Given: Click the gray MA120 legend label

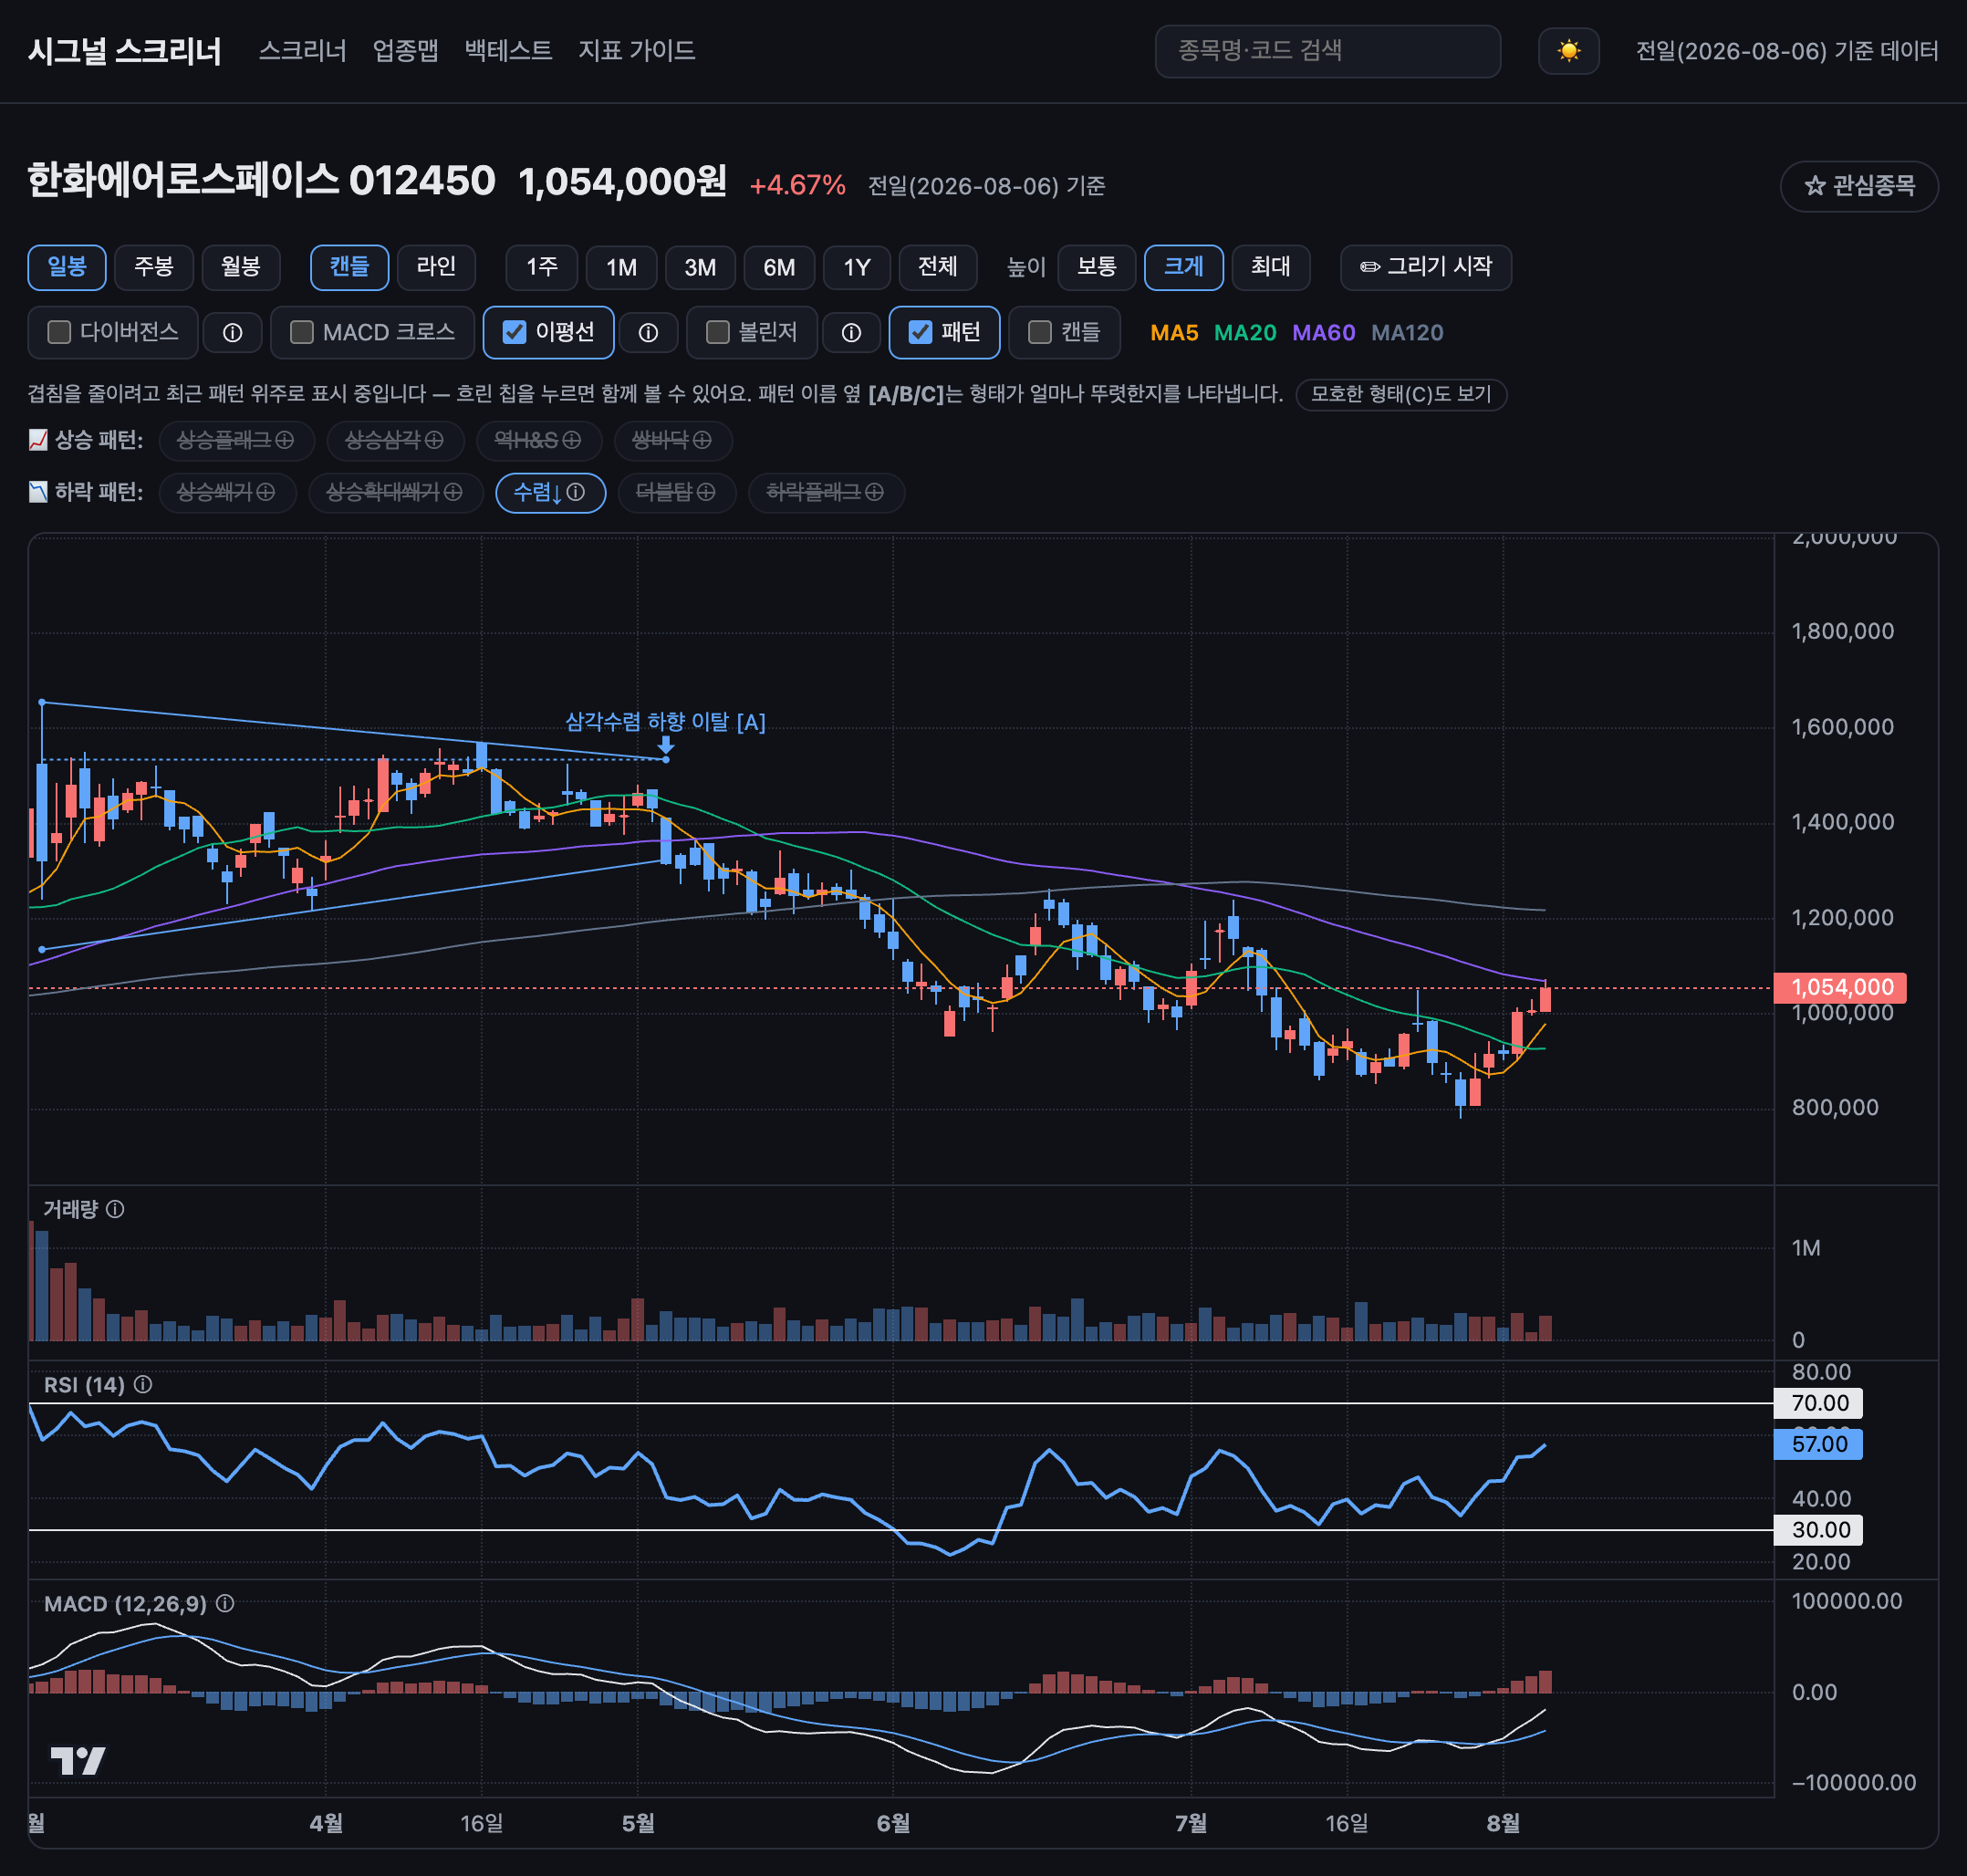Looking at the screenshot, I should (1407, 333).
